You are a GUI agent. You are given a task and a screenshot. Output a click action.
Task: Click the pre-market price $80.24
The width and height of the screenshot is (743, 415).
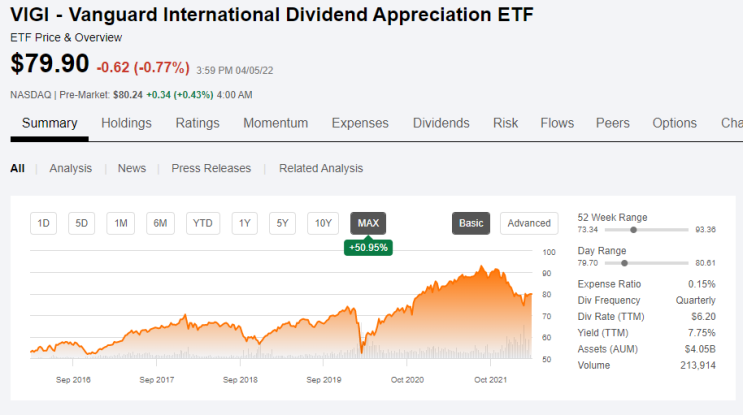pyautogui.click(x=127, y=95)
